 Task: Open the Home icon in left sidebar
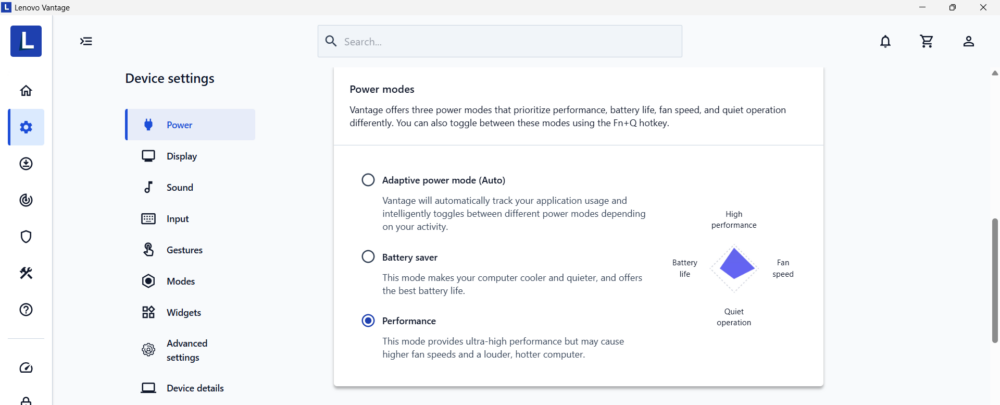[26, 91]
